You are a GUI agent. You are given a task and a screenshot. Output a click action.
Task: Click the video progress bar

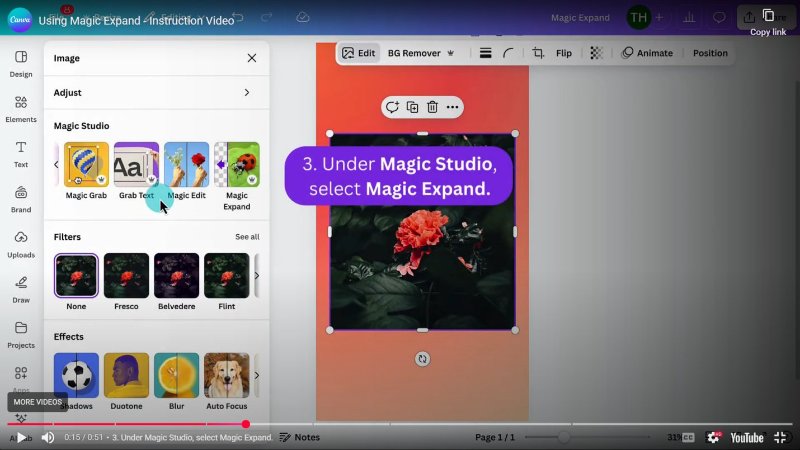coord(400,424)
